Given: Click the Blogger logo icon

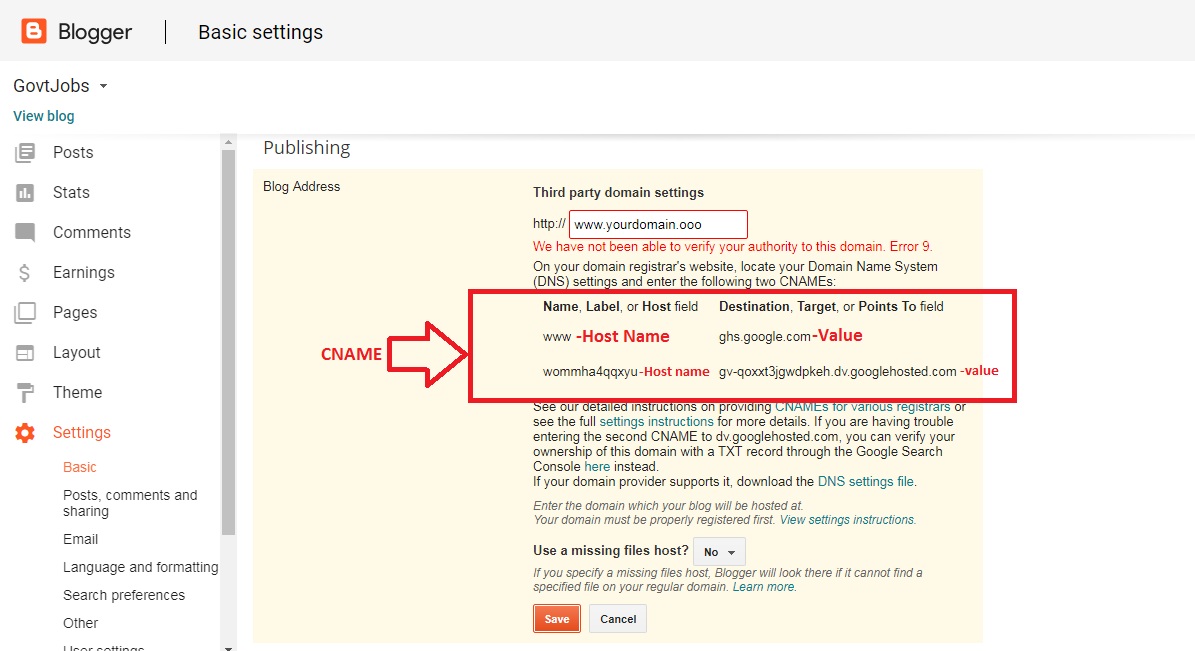Looking at the screenshot, I should (34, 31).
